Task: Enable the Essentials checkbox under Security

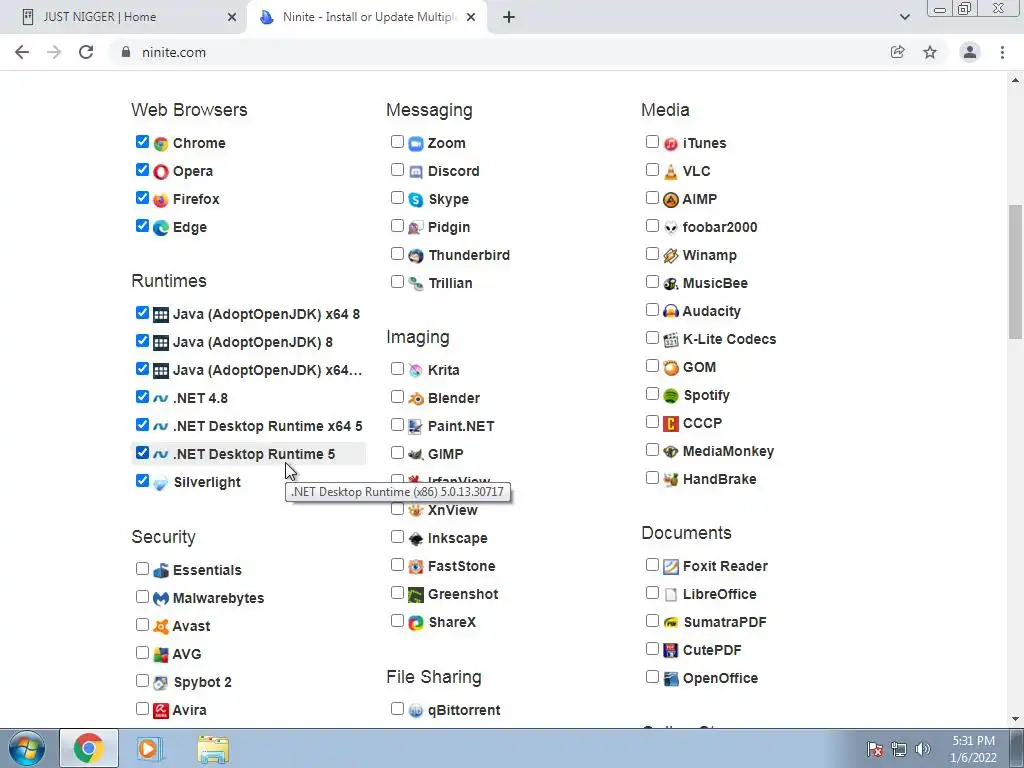Action: pos(142,568)
